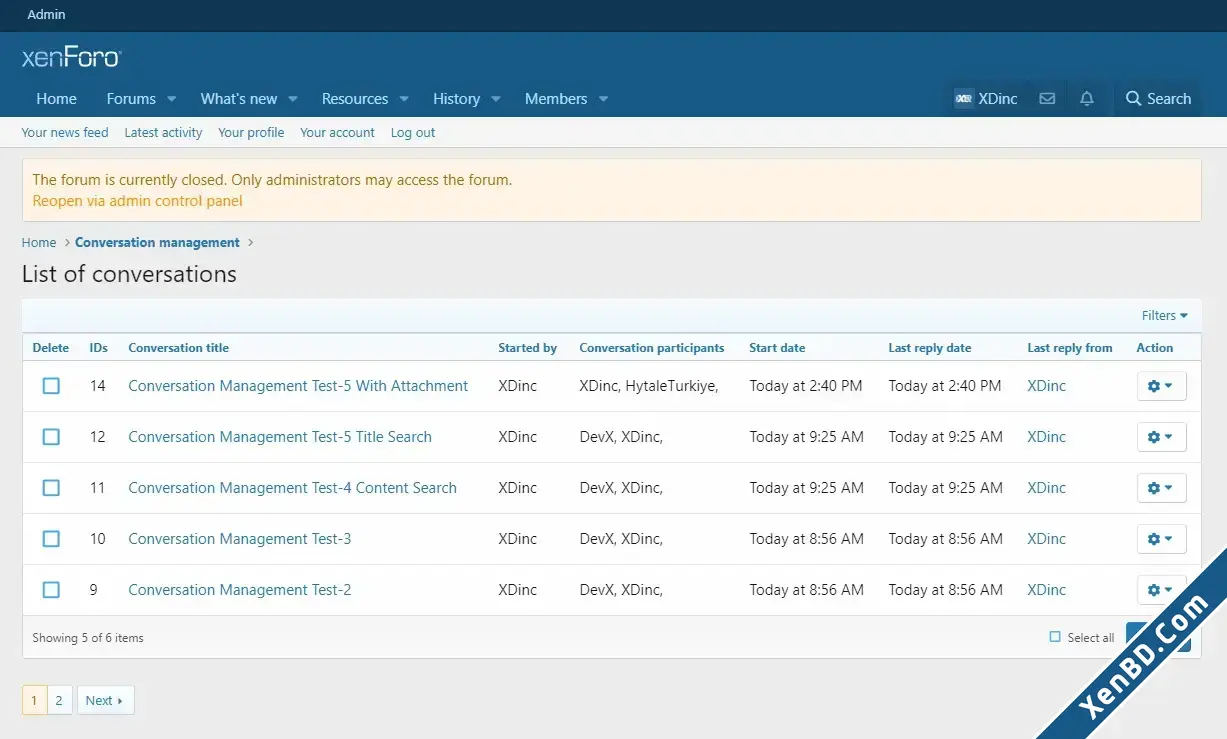The width and height of the screenshot is (1227, 739).
Task: Click Conversation management breadcrumb
Action: point(157,243)
